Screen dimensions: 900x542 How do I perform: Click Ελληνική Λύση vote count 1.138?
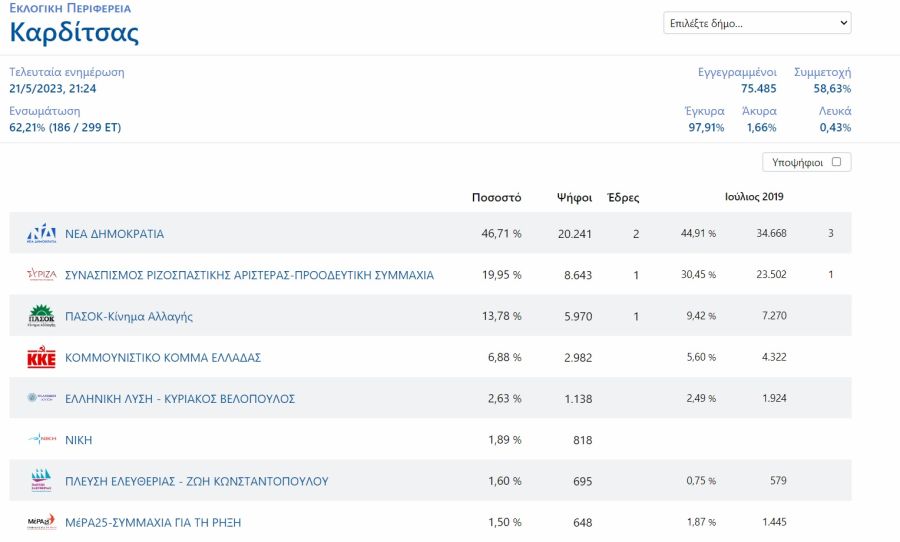(578, 399)
